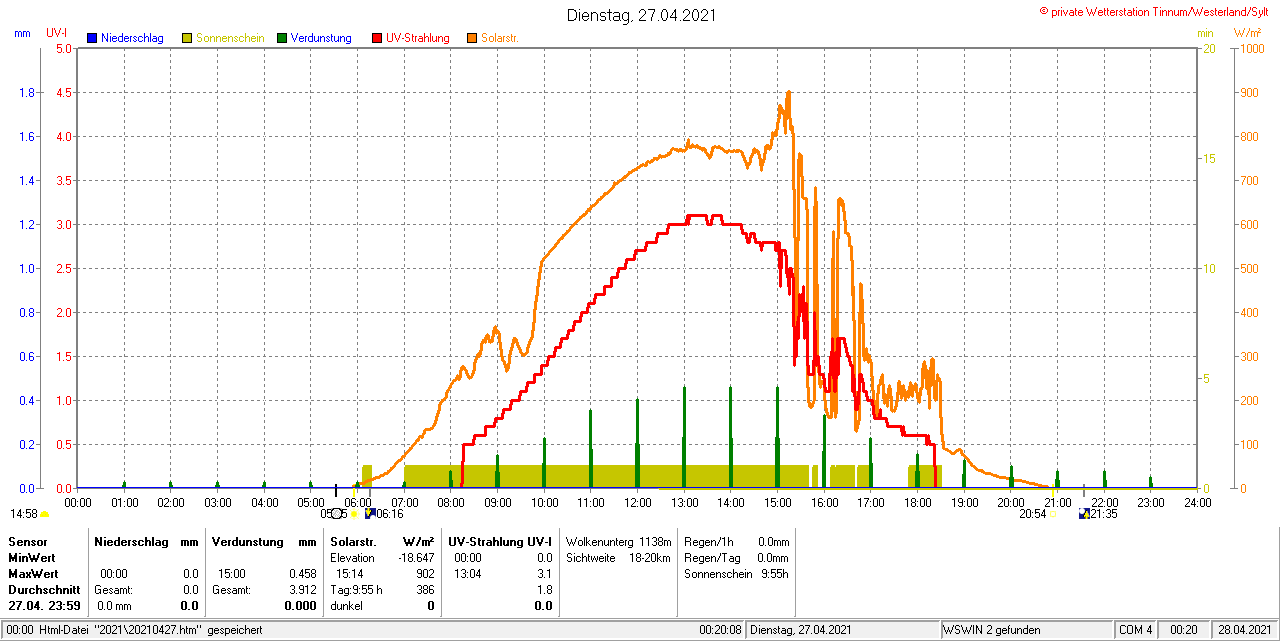Click the chart title Dienstag, 27.04.2021
1280x641 pixels.
pyautogui.click(x=641, y=15)
